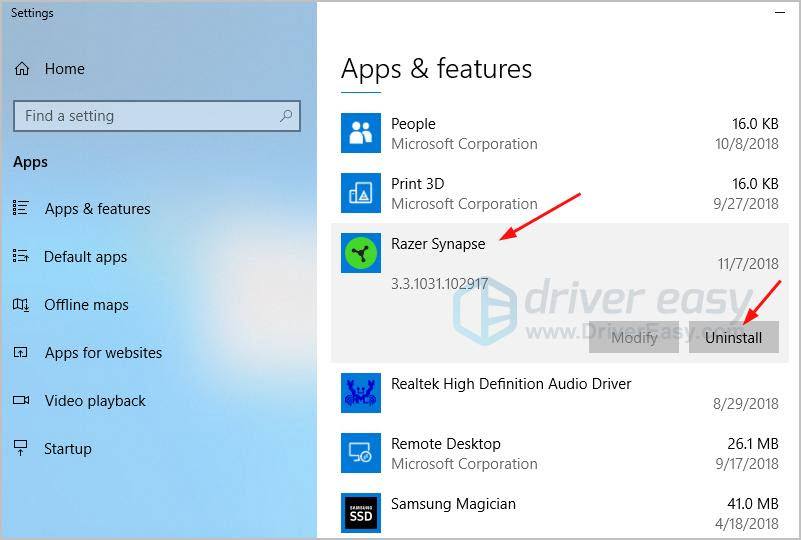
Task: Click the Razer Synapse version 3.3.1031.102917
Action: pyautogui.click(x=440, y=284)
